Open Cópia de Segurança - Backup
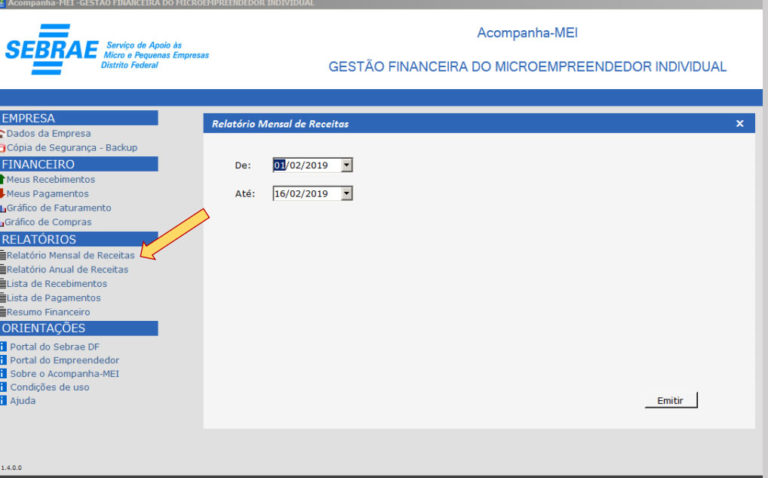The width and height of the screenshot is (768, 478). pyautogui.click(x=72, y=147)
